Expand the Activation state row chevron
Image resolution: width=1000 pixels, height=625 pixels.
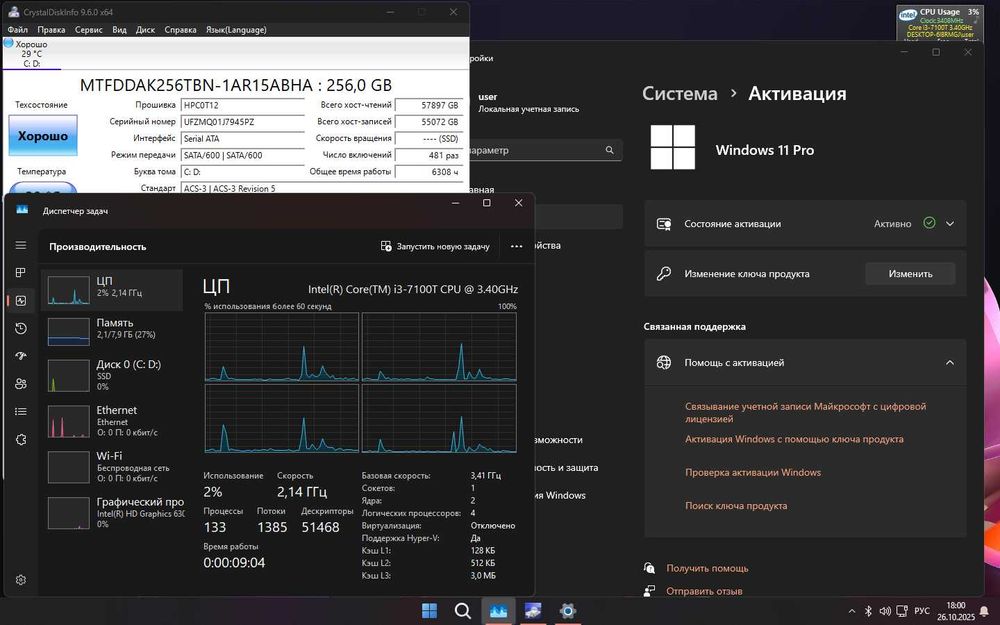[950, 224]
